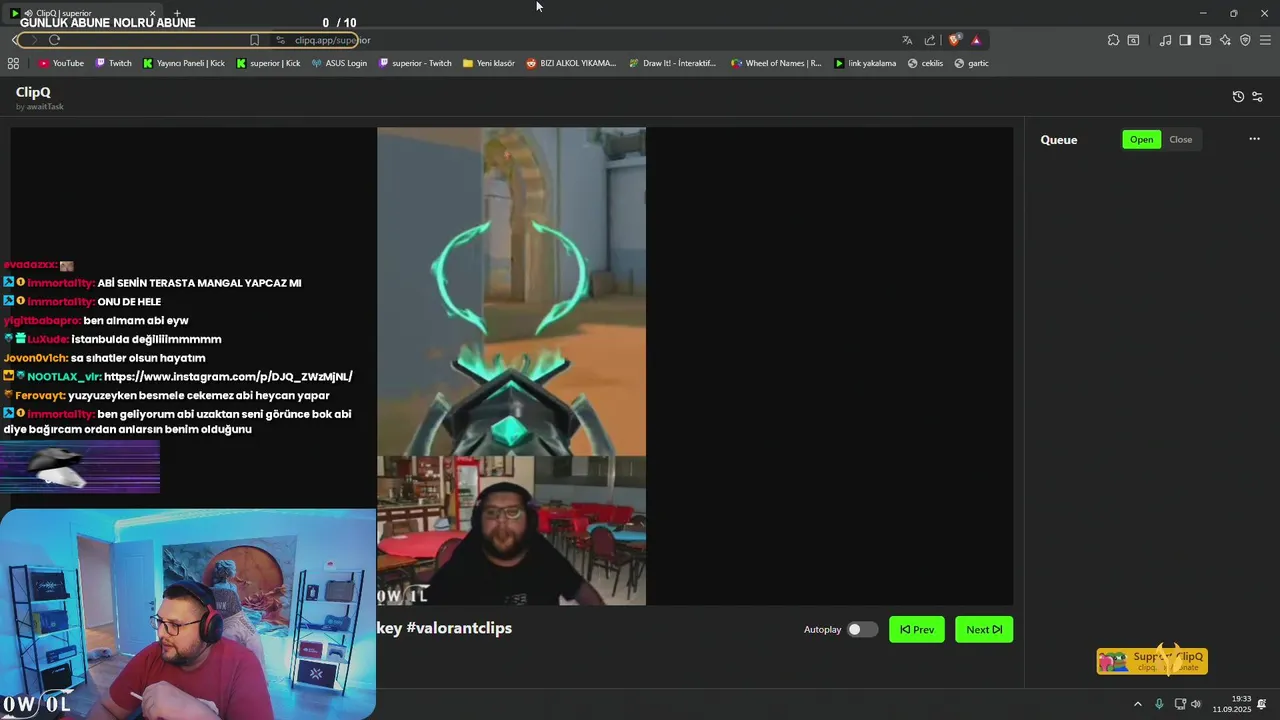The width and height of the screenshot is (1280, 720).
Task: Open the Yayıncı Paneli | Kick bookmark
Action: [183, 63]
